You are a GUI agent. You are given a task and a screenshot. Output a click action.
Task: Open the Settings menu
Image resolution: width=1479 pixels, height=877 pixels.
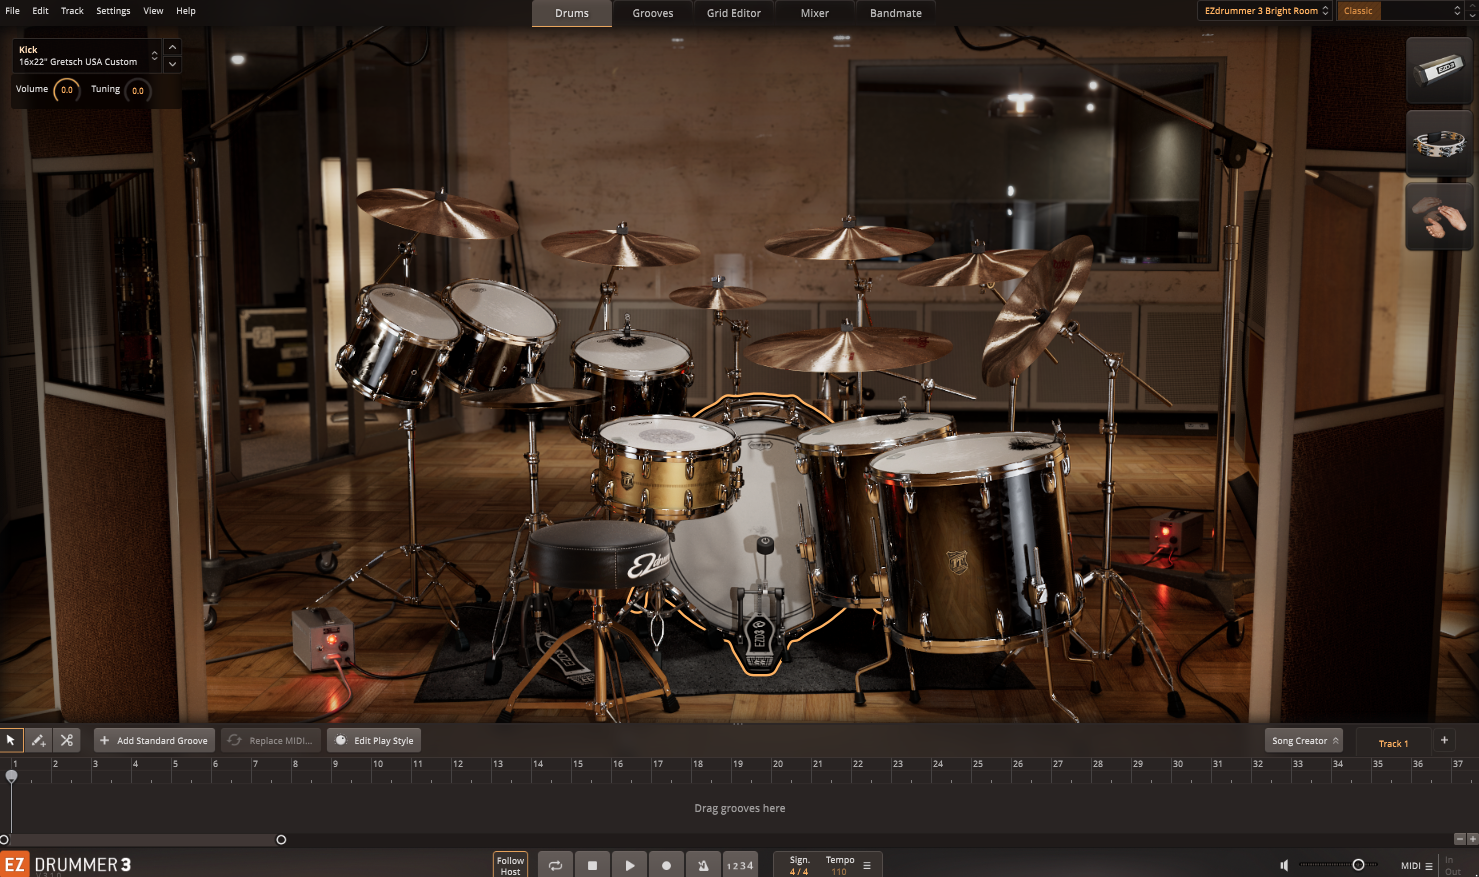(x=113, y=11)
